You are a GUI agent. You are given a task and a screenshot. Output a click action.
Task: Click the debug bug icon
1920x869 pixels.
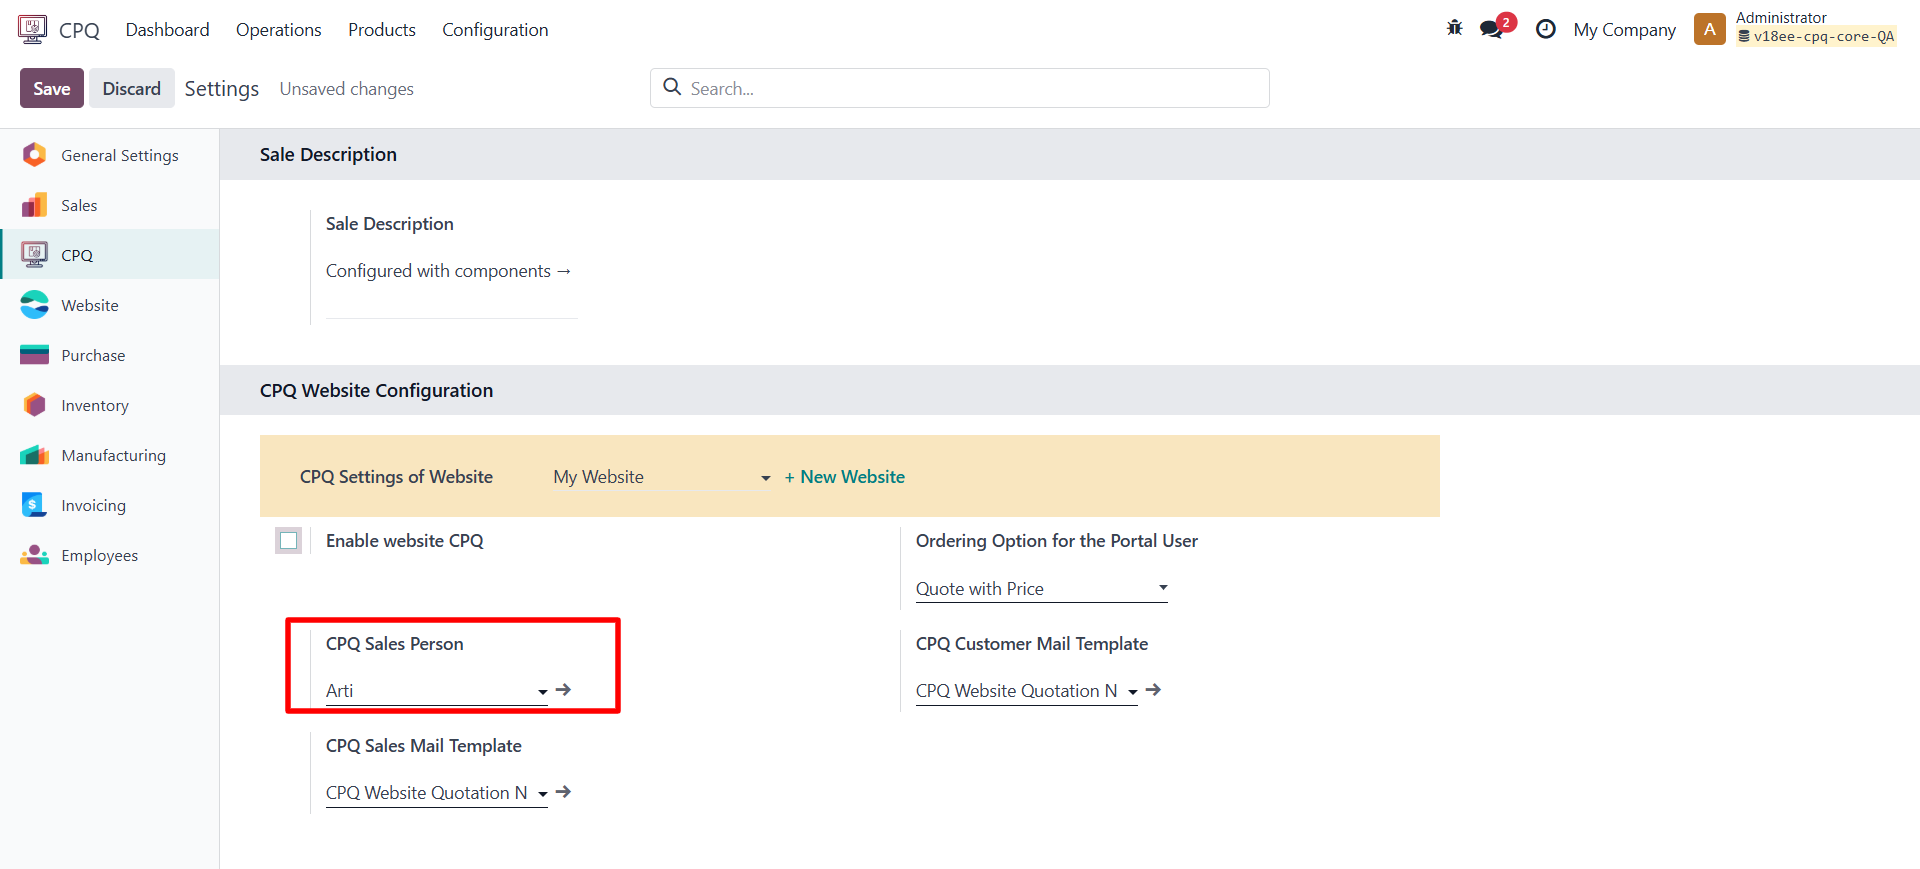[x=1454, y=28]
